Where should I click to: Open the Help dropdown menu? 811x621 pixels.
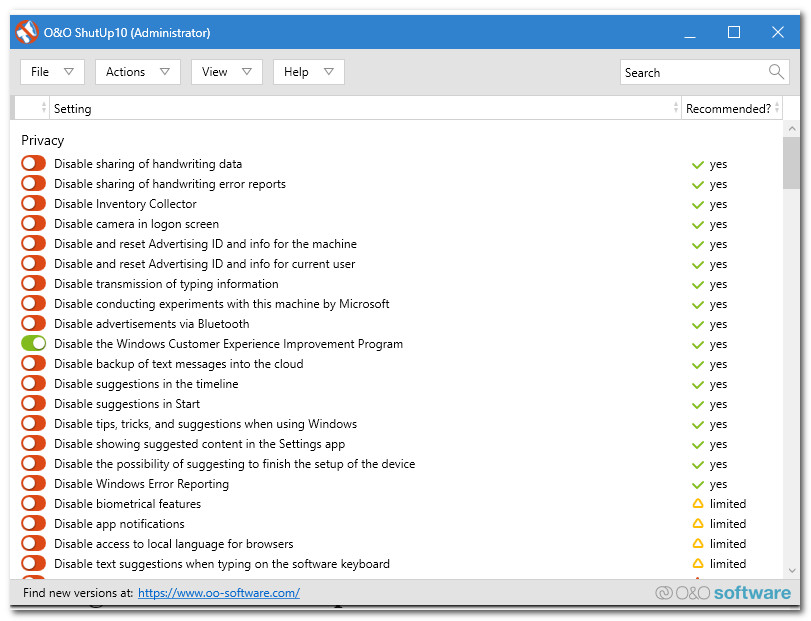coord(309,72)
